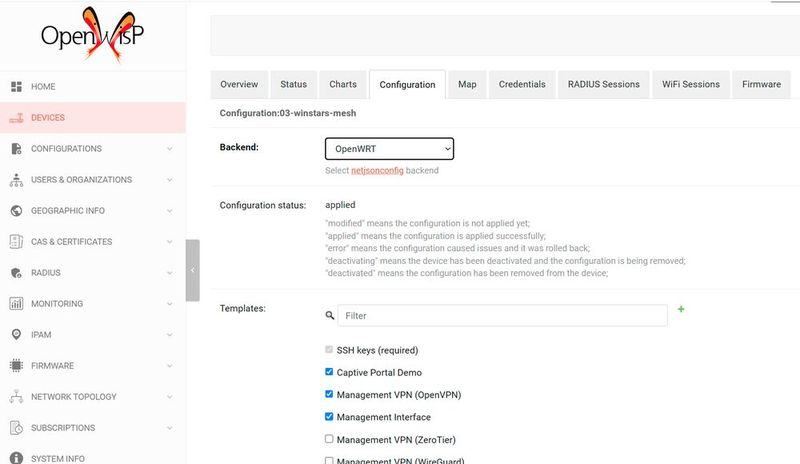The width and height of the screenshot is (800, 464).
Task: Collapse the sidebar with the arrow handle
Action: pyautogui.click(x=192, y=270)
